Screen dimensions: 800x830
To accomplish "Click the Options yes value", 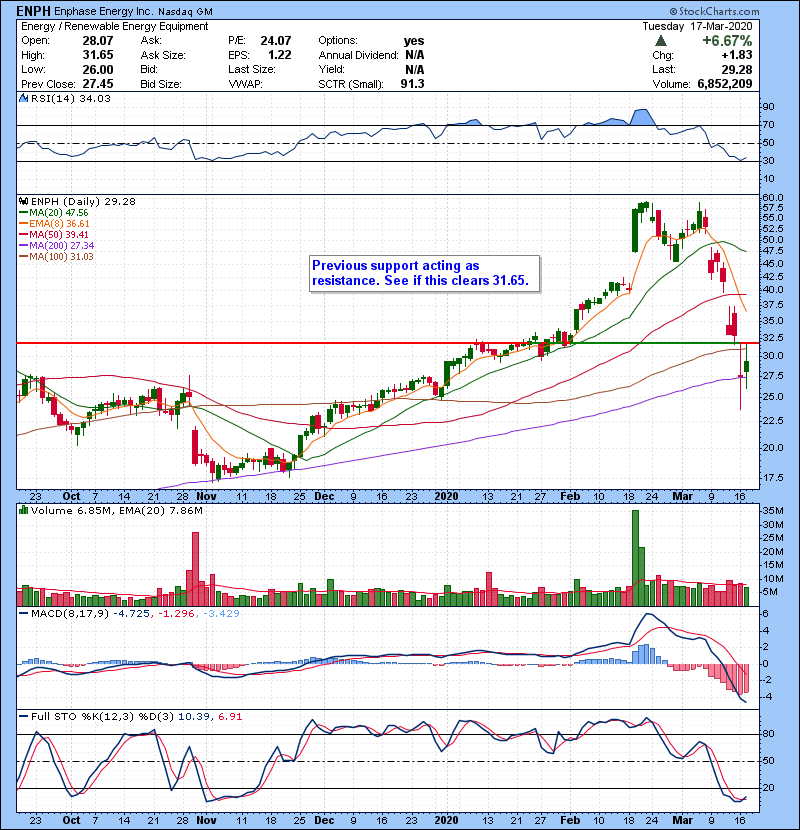I will [x=414, y=41].
